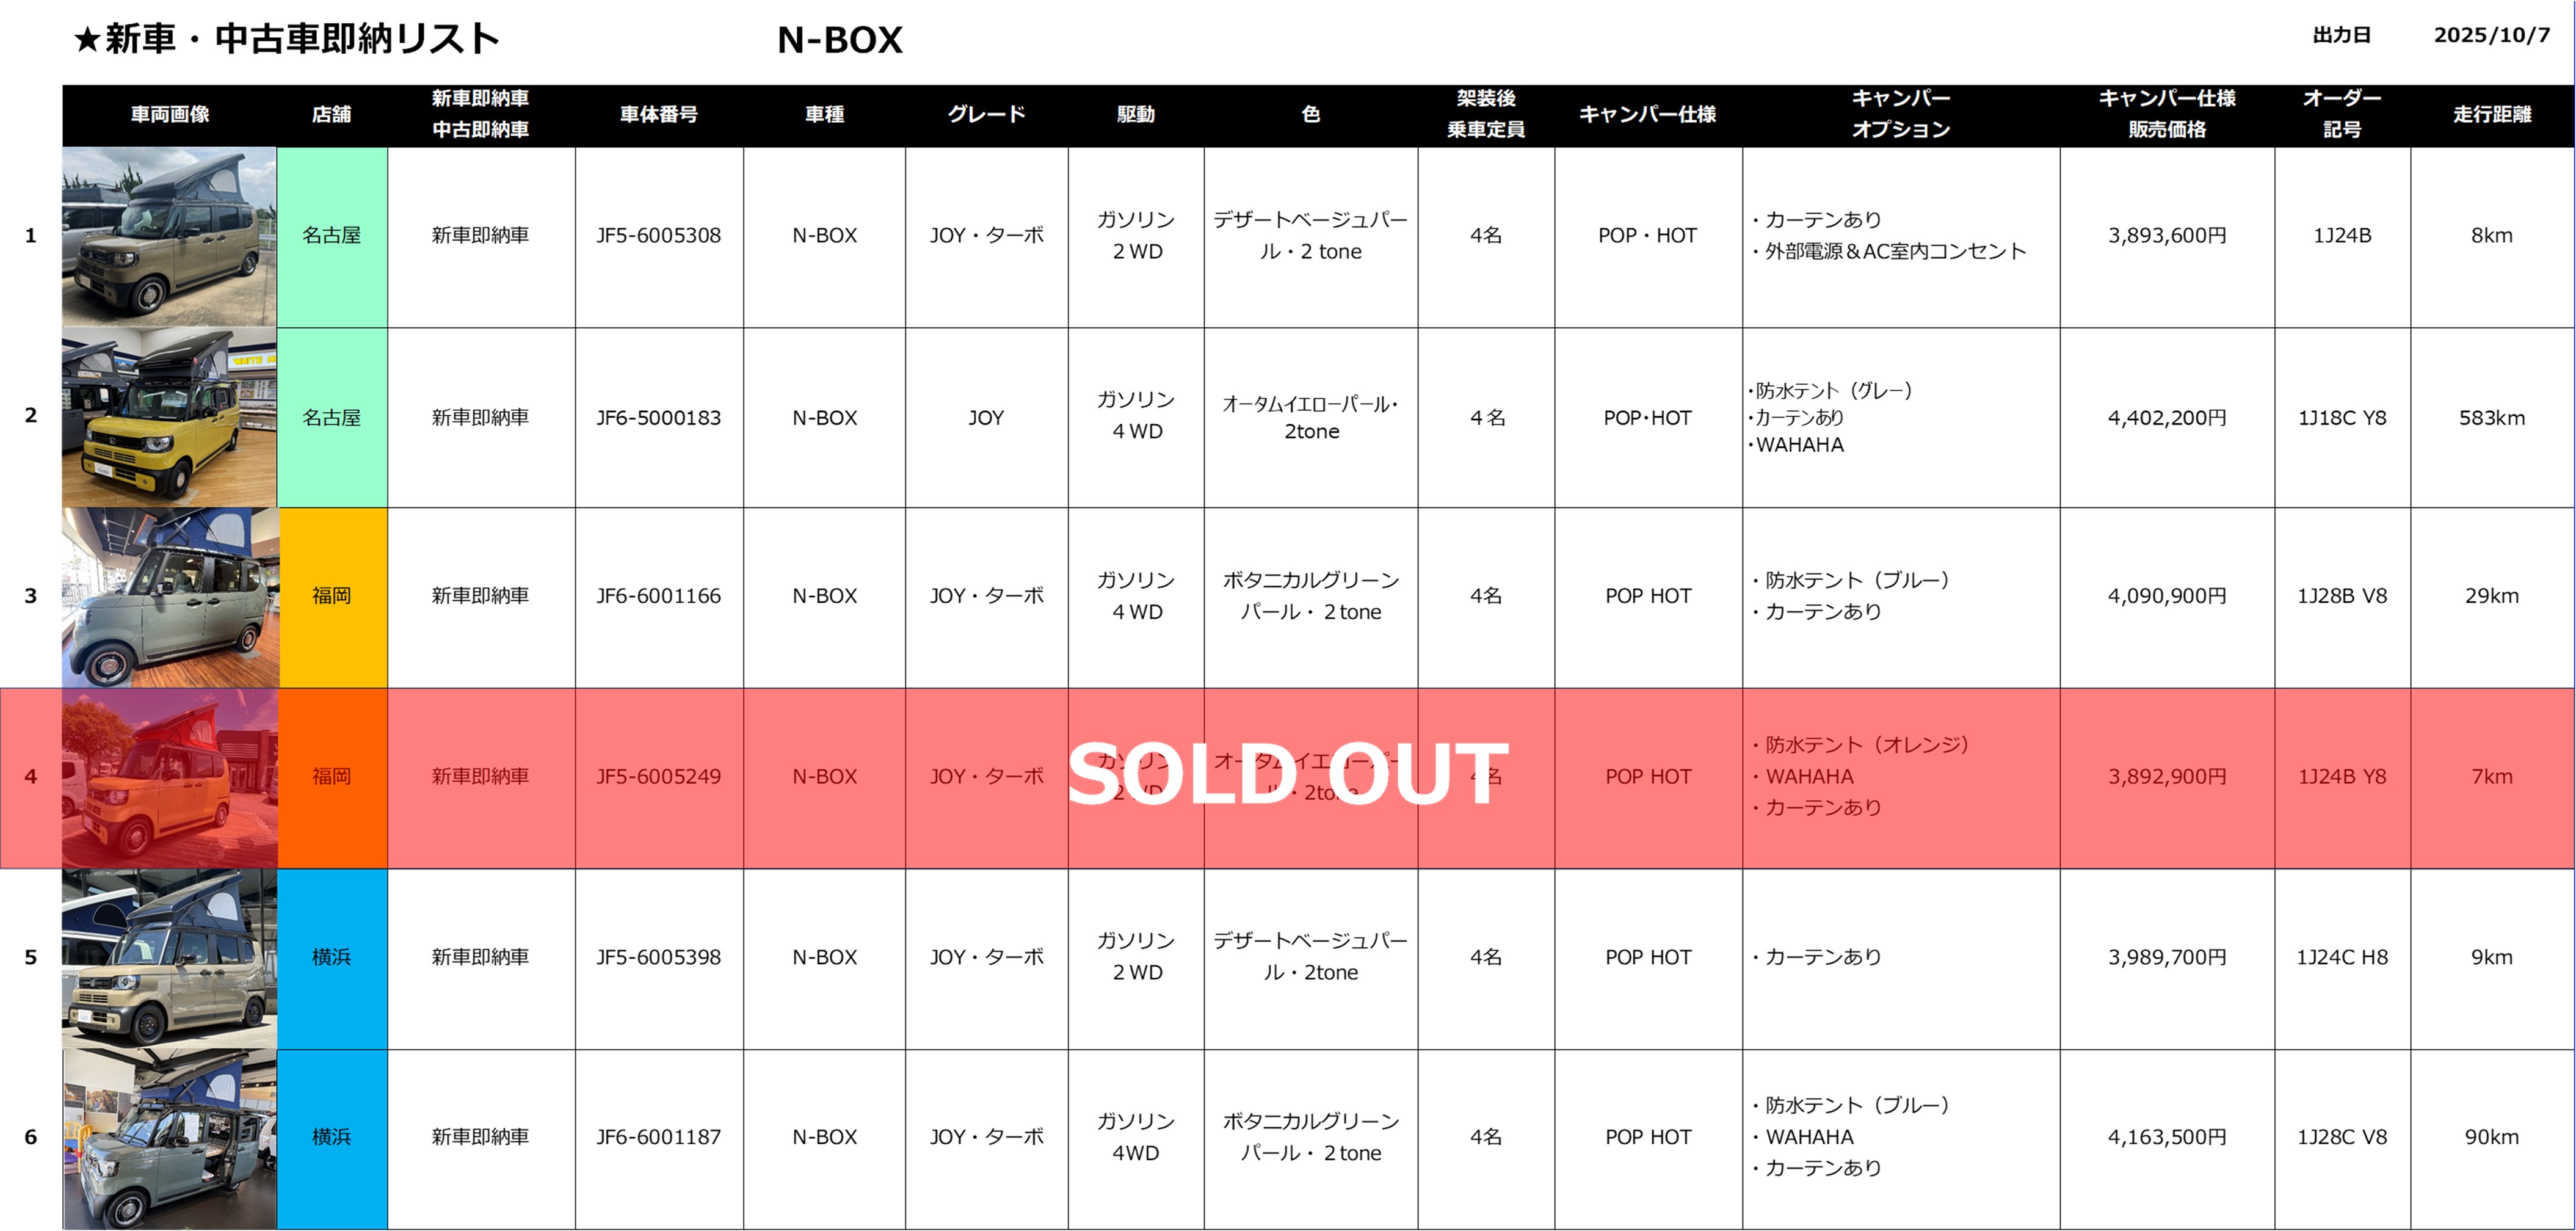Click the 車体番号 column header
Viewport: 2576px width, 1231px height.
(658, 115)
